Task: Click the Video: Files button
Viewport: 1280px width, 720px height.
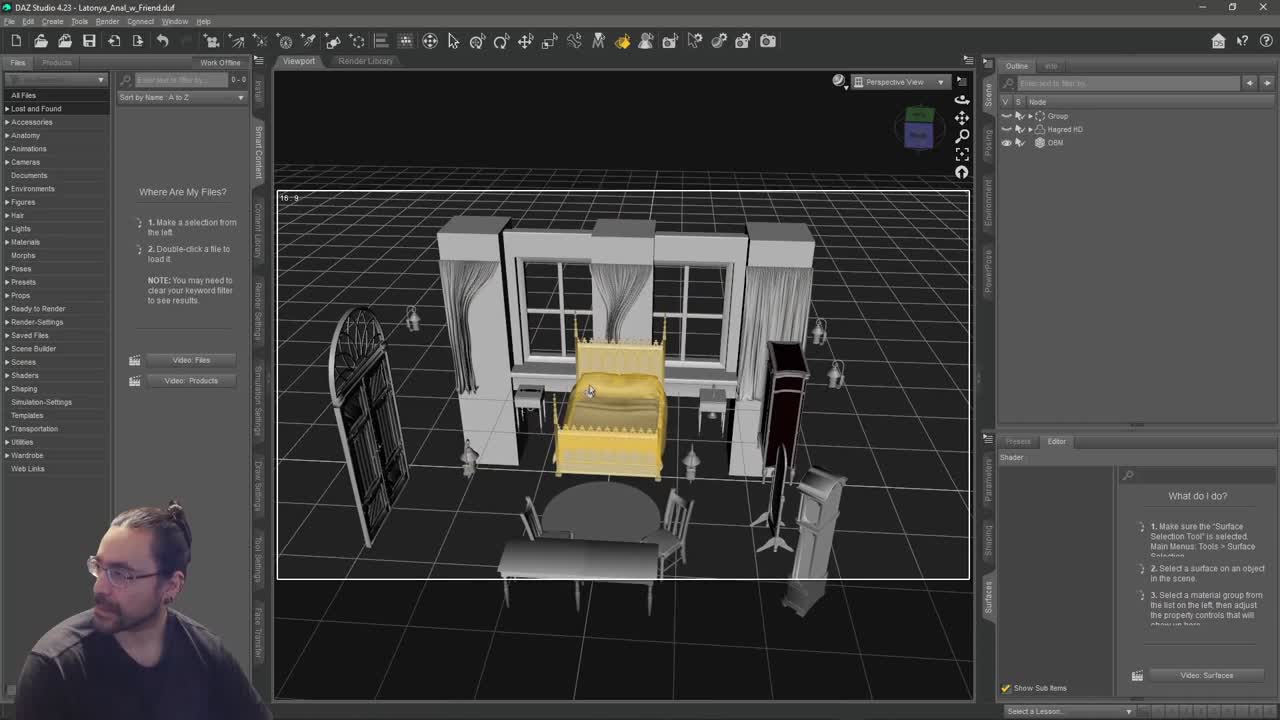Action: tap(190, 360)
